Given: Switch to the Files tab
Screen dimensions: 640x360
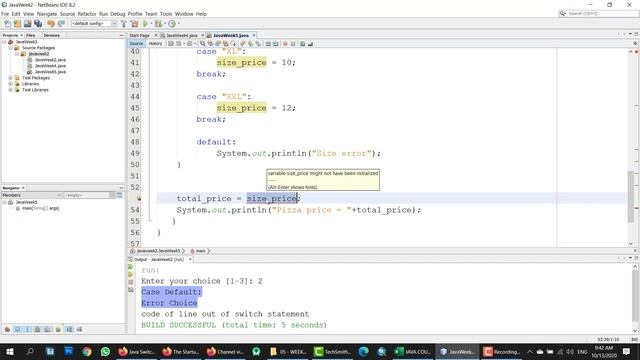Looking at the screenshot, I should (x=31, y=36).
